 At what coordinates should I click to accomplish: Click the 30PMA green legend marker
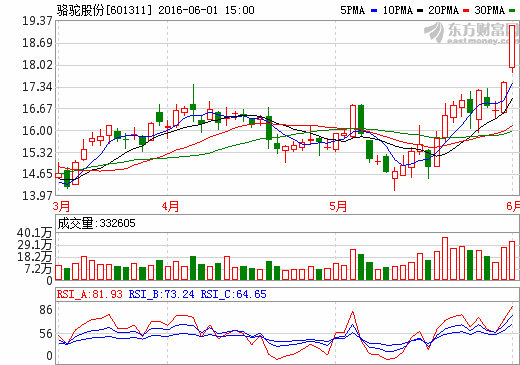512,11
